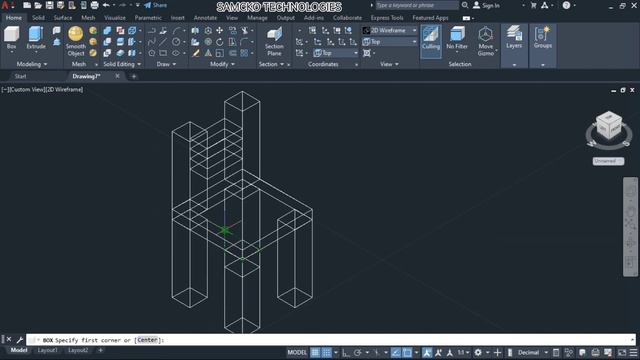Click the status bar customization menu icon

(x=633, y=352)
